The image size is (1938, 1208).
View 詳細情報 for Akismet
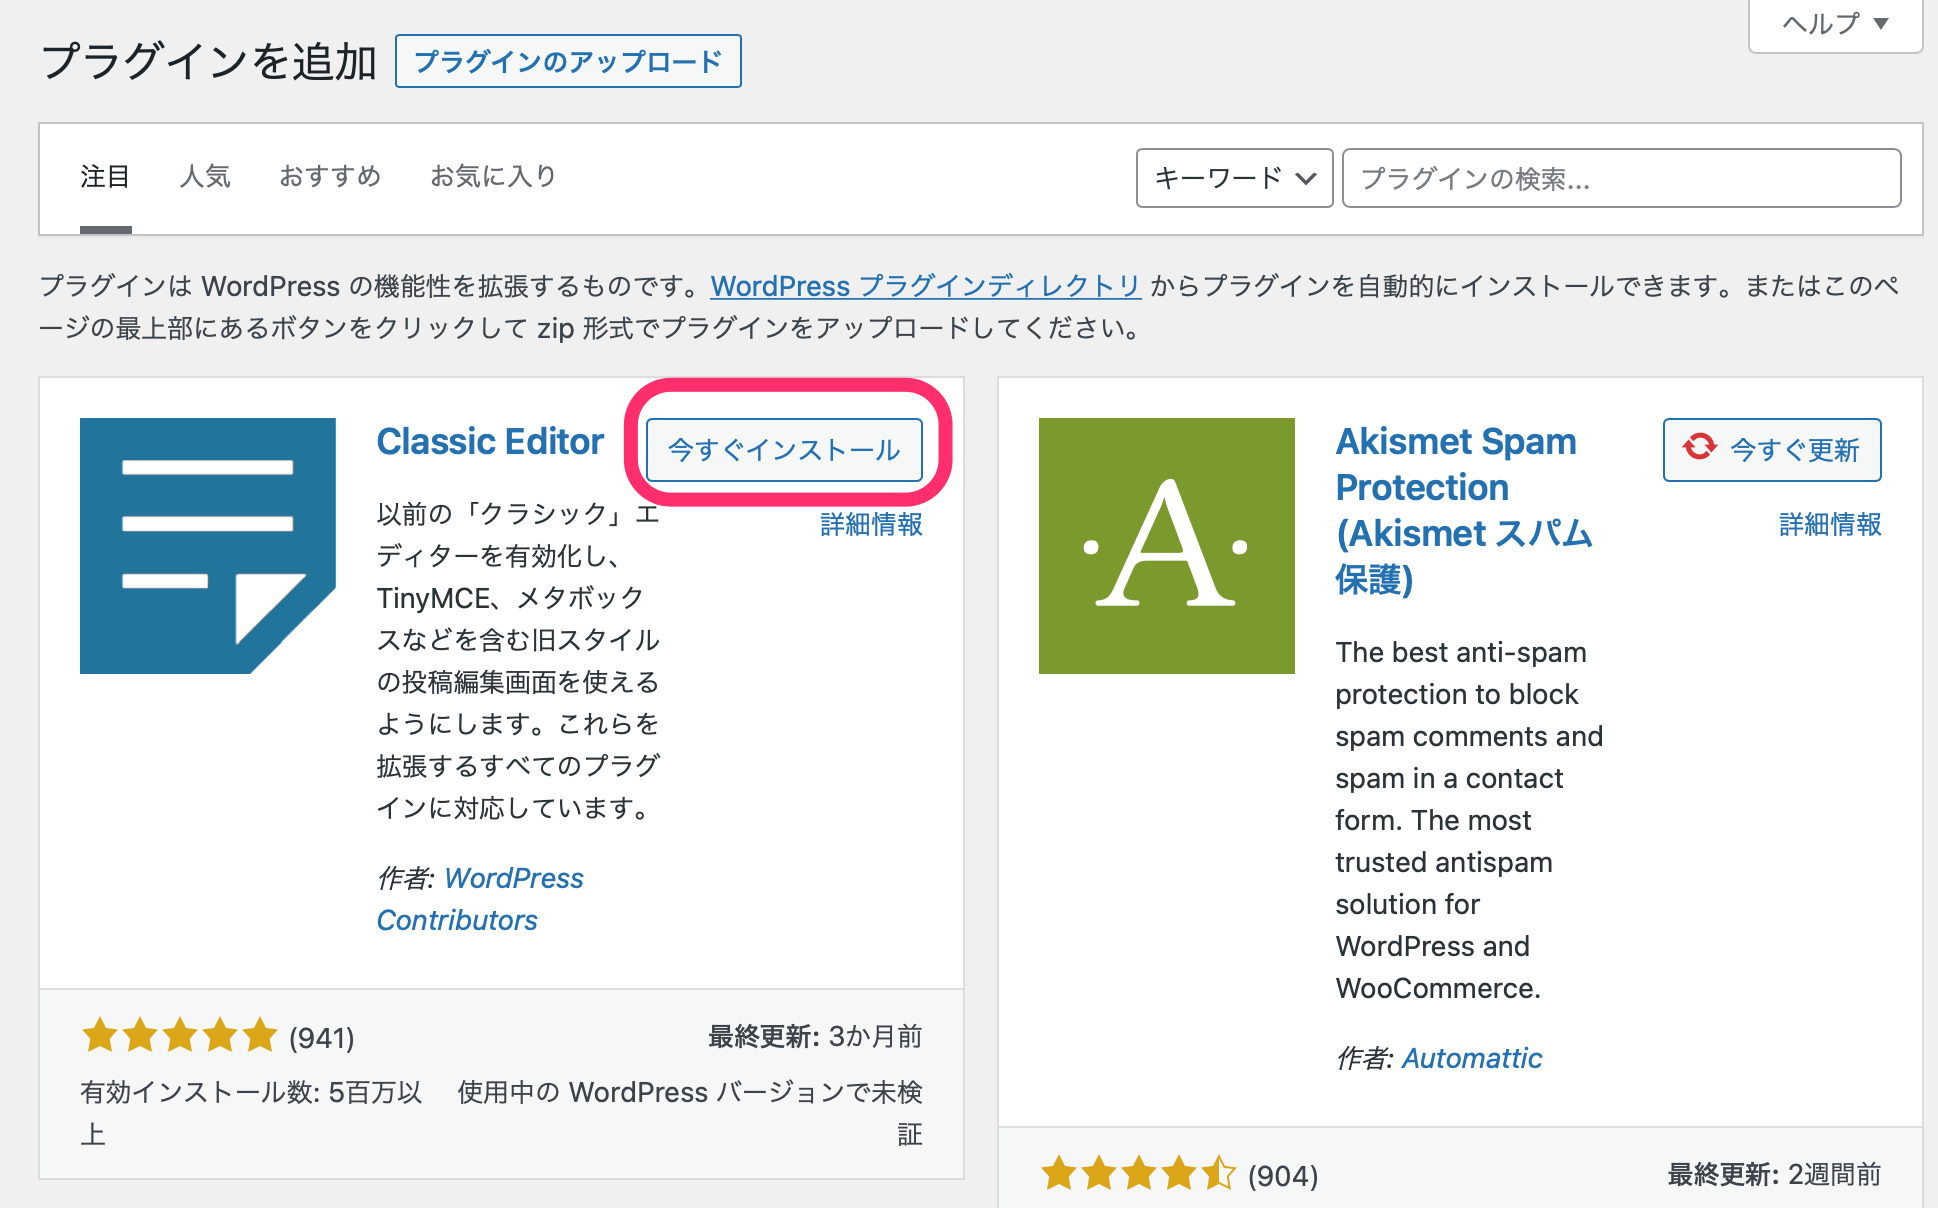(x=1829, y=524)
